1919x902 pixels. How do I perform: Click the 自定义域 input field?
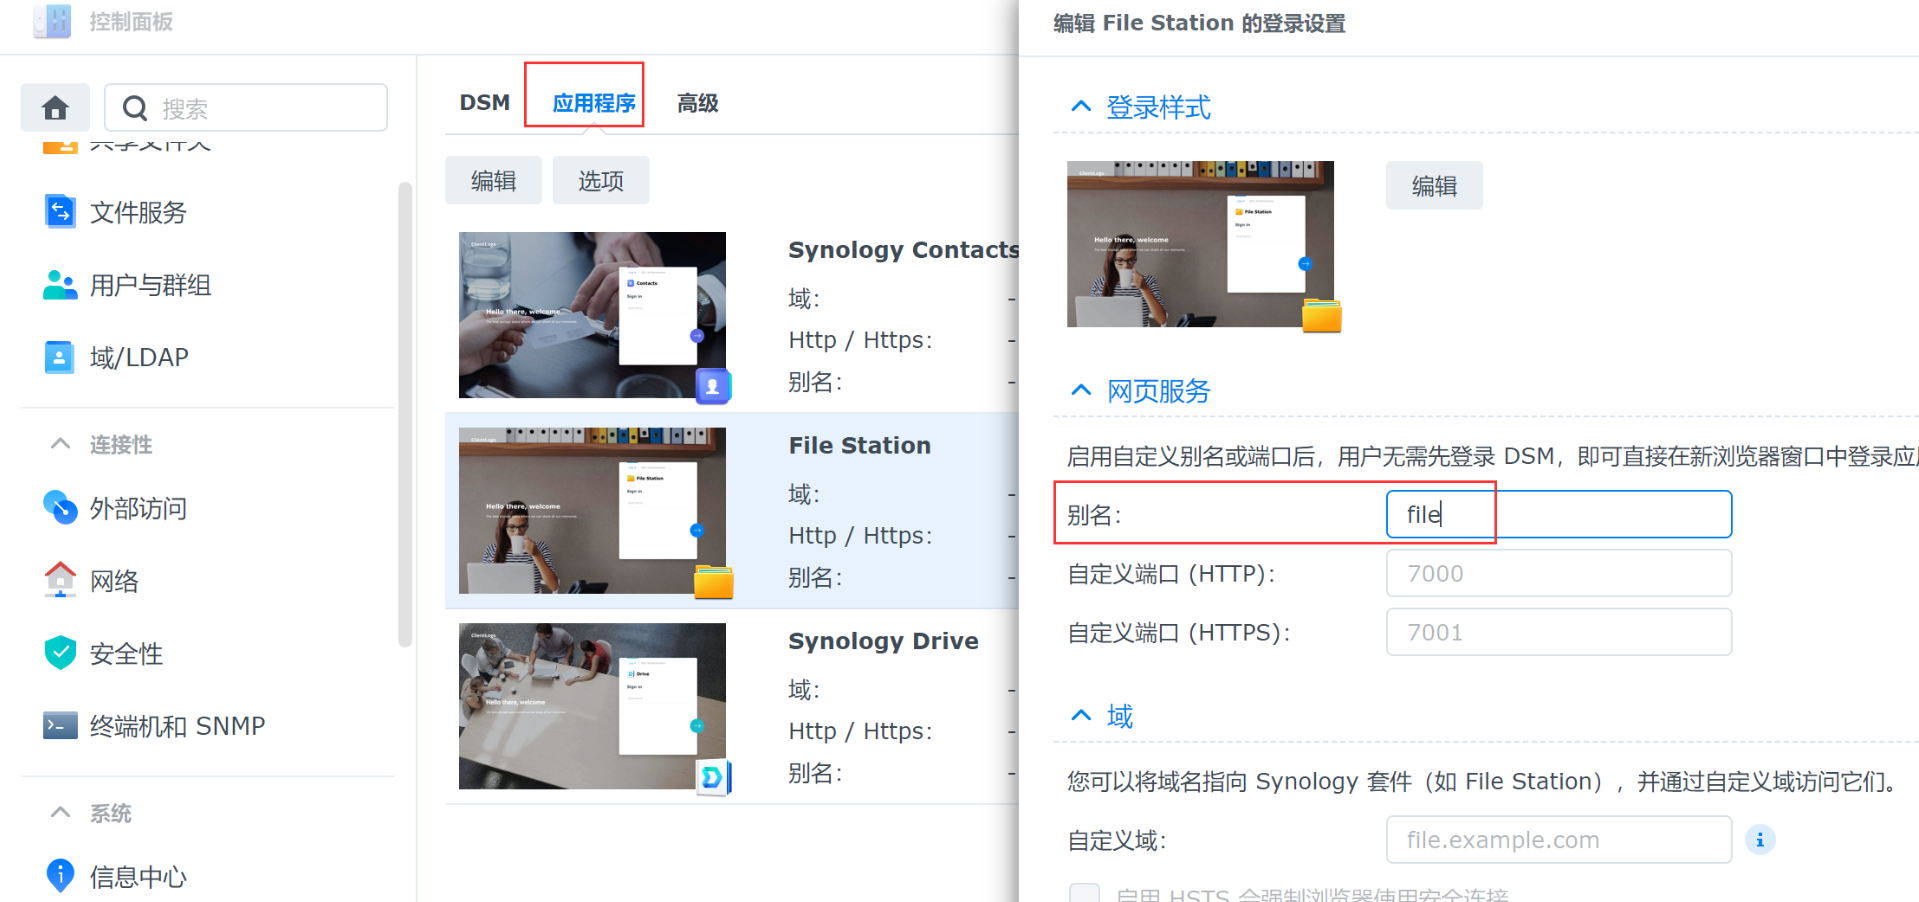(1559, 839)
